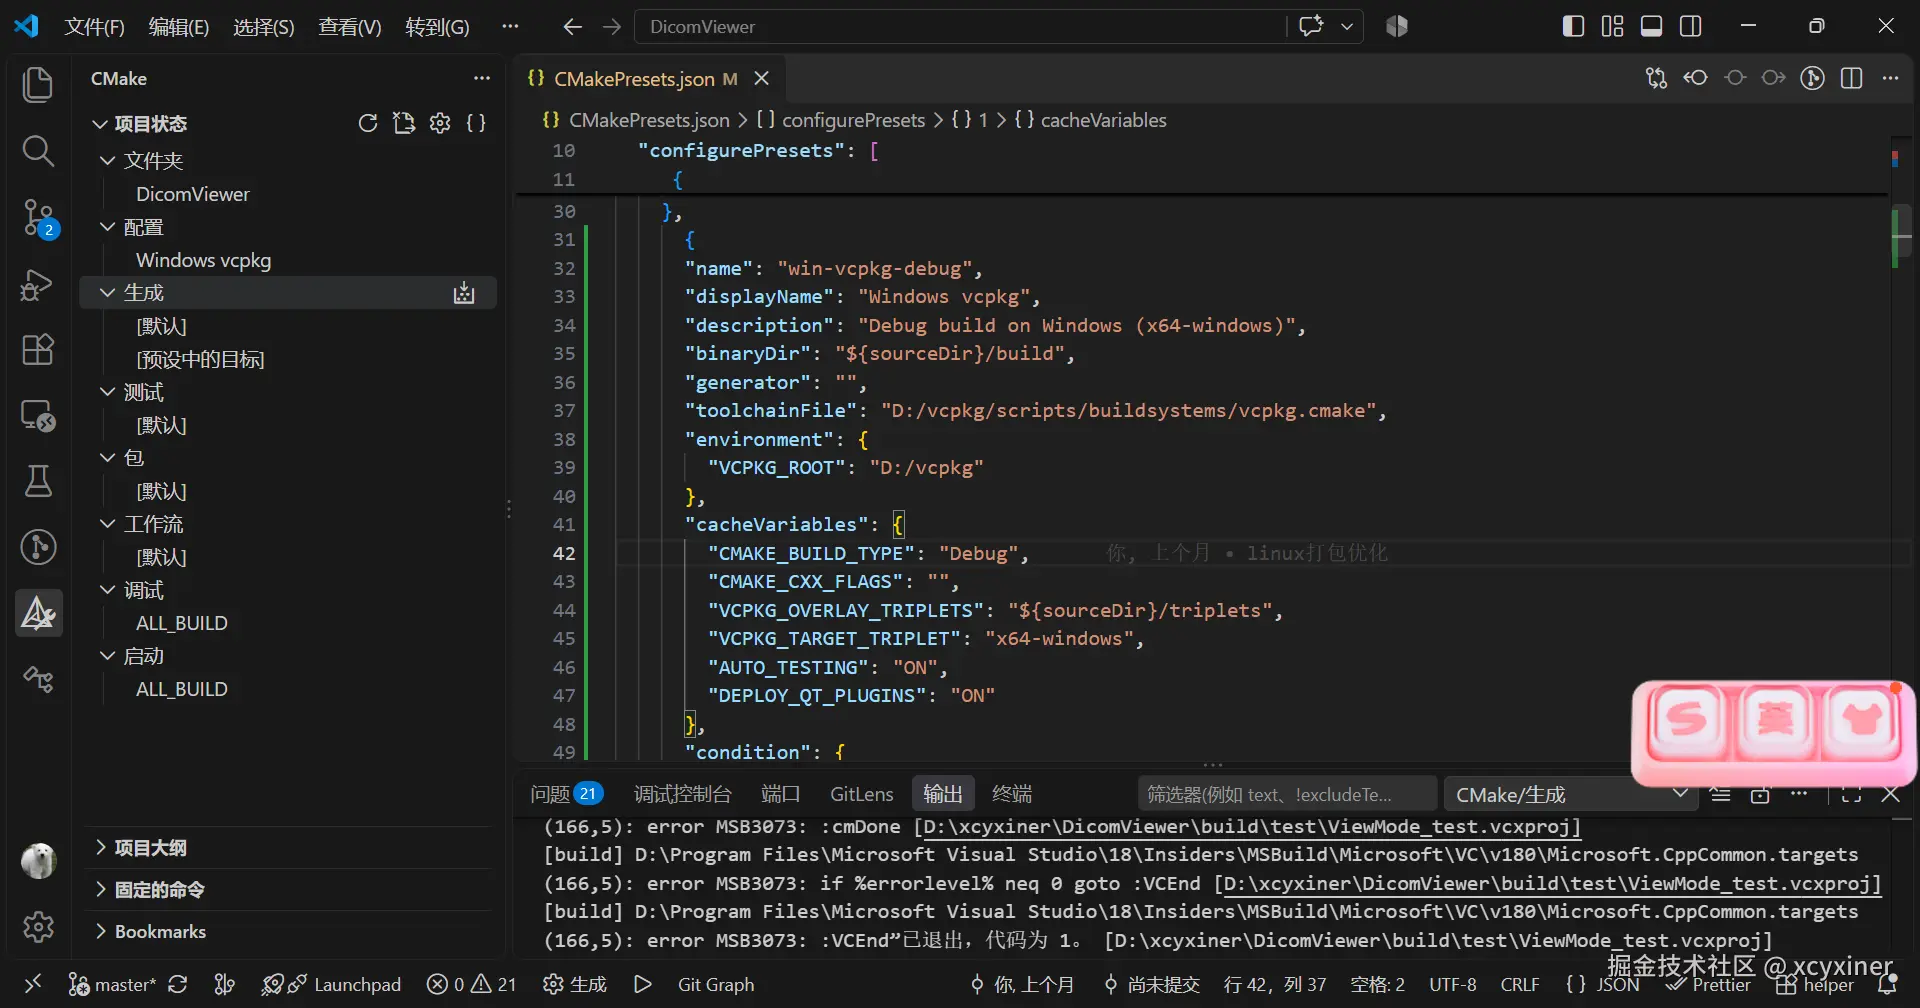Open the Explorer view in activity bar
Viewport: 1920px width, 1008px height.
[38, 85]
